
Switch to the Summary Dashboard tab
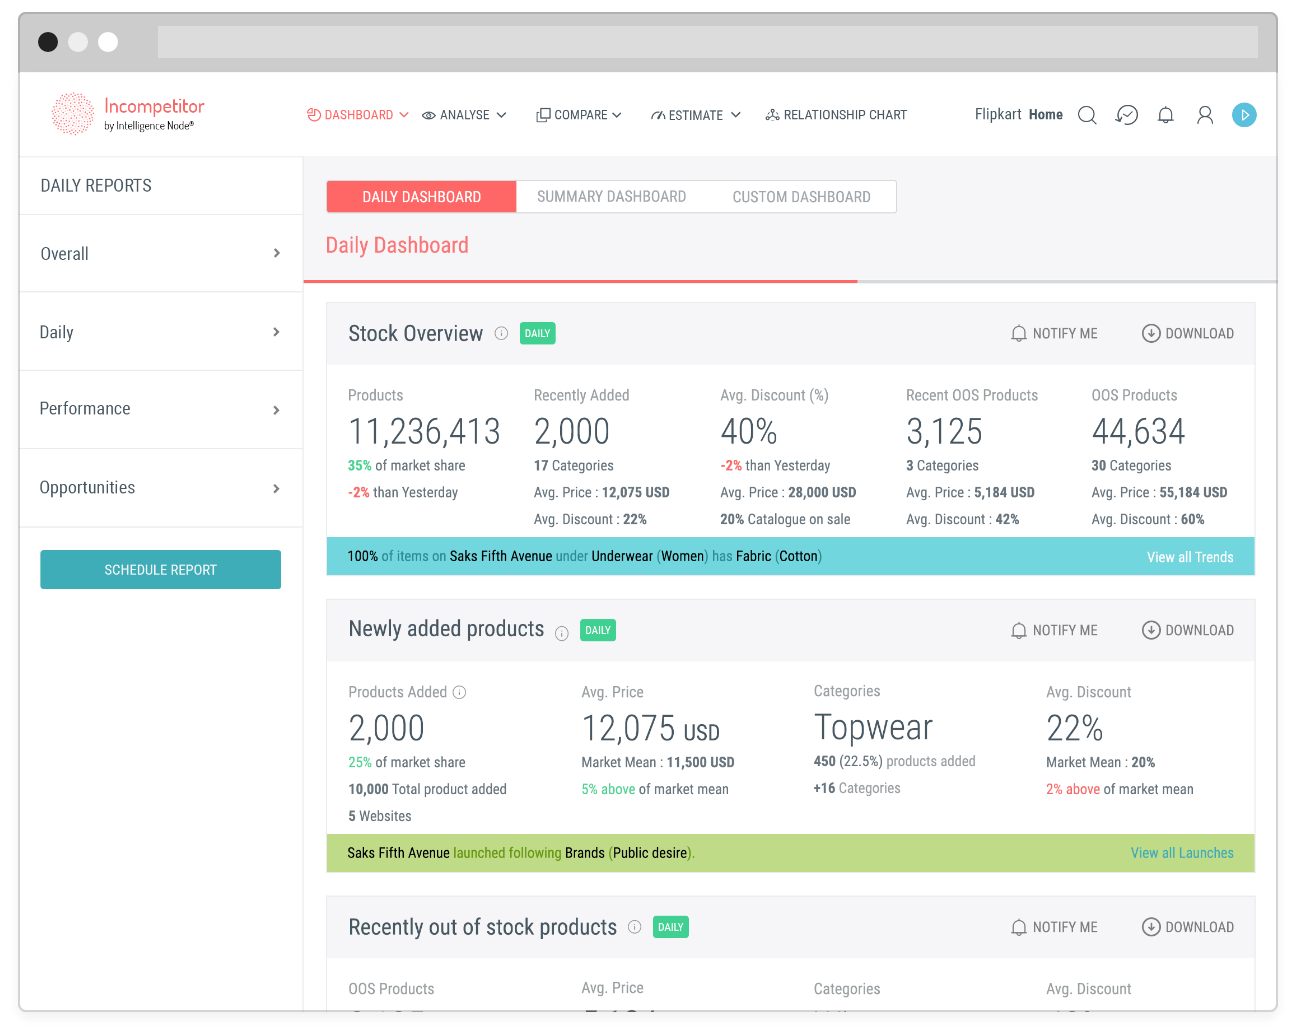point(611,196)
